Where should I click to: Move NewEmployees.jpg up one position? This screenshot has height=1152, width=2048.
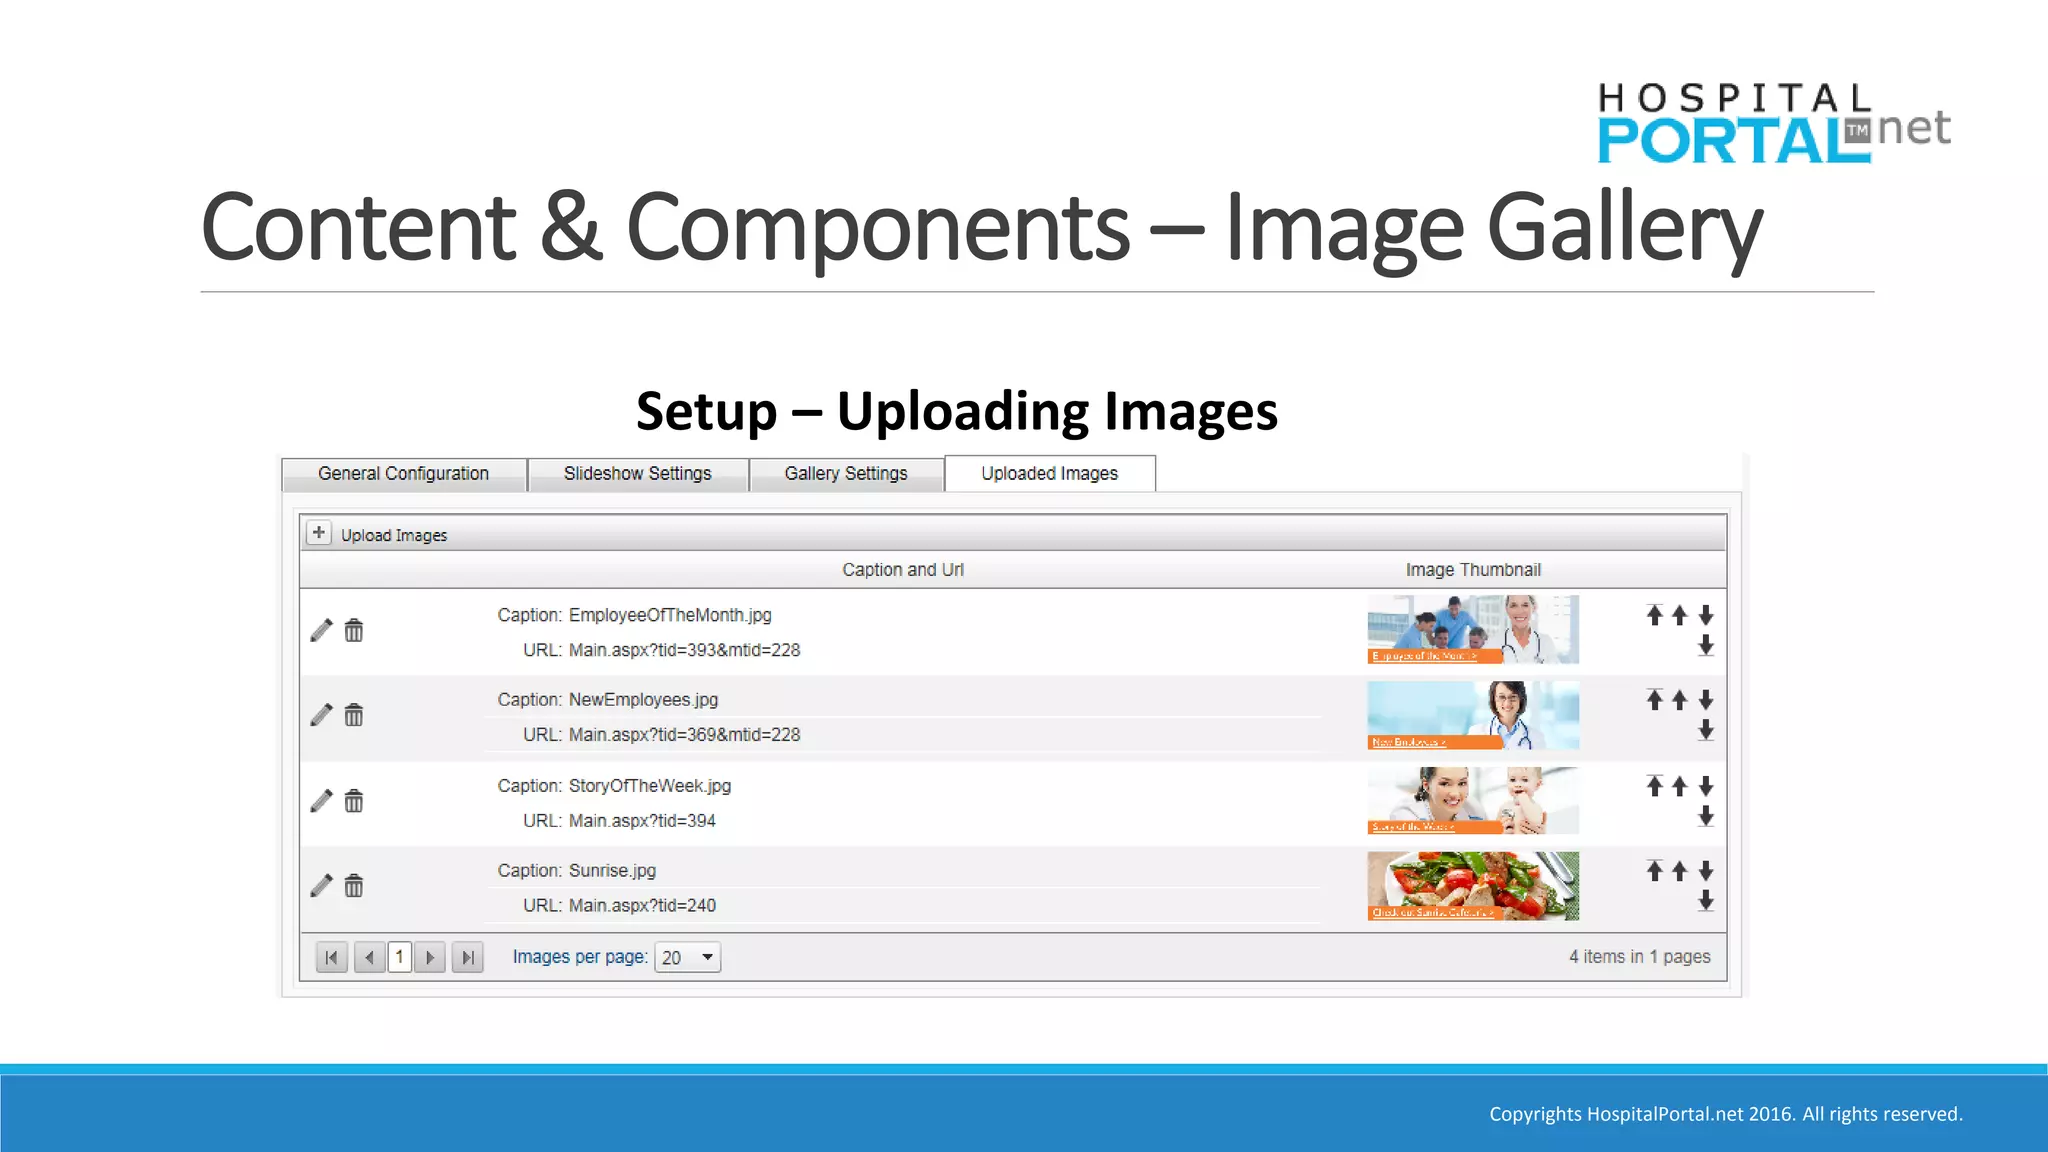1680,700
